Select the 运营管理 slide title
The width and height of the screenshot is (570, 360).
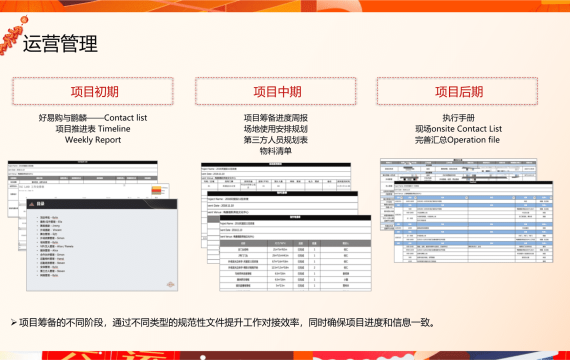tap(60, 44)
